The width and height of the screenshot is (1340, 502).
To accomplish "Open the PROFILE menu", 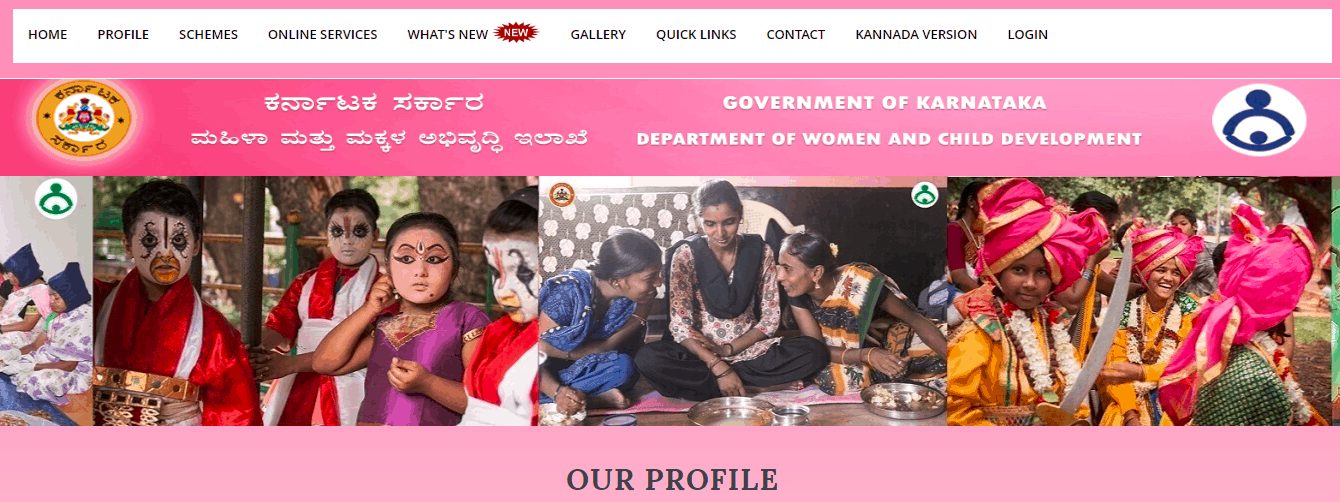I will pos(123,34).
